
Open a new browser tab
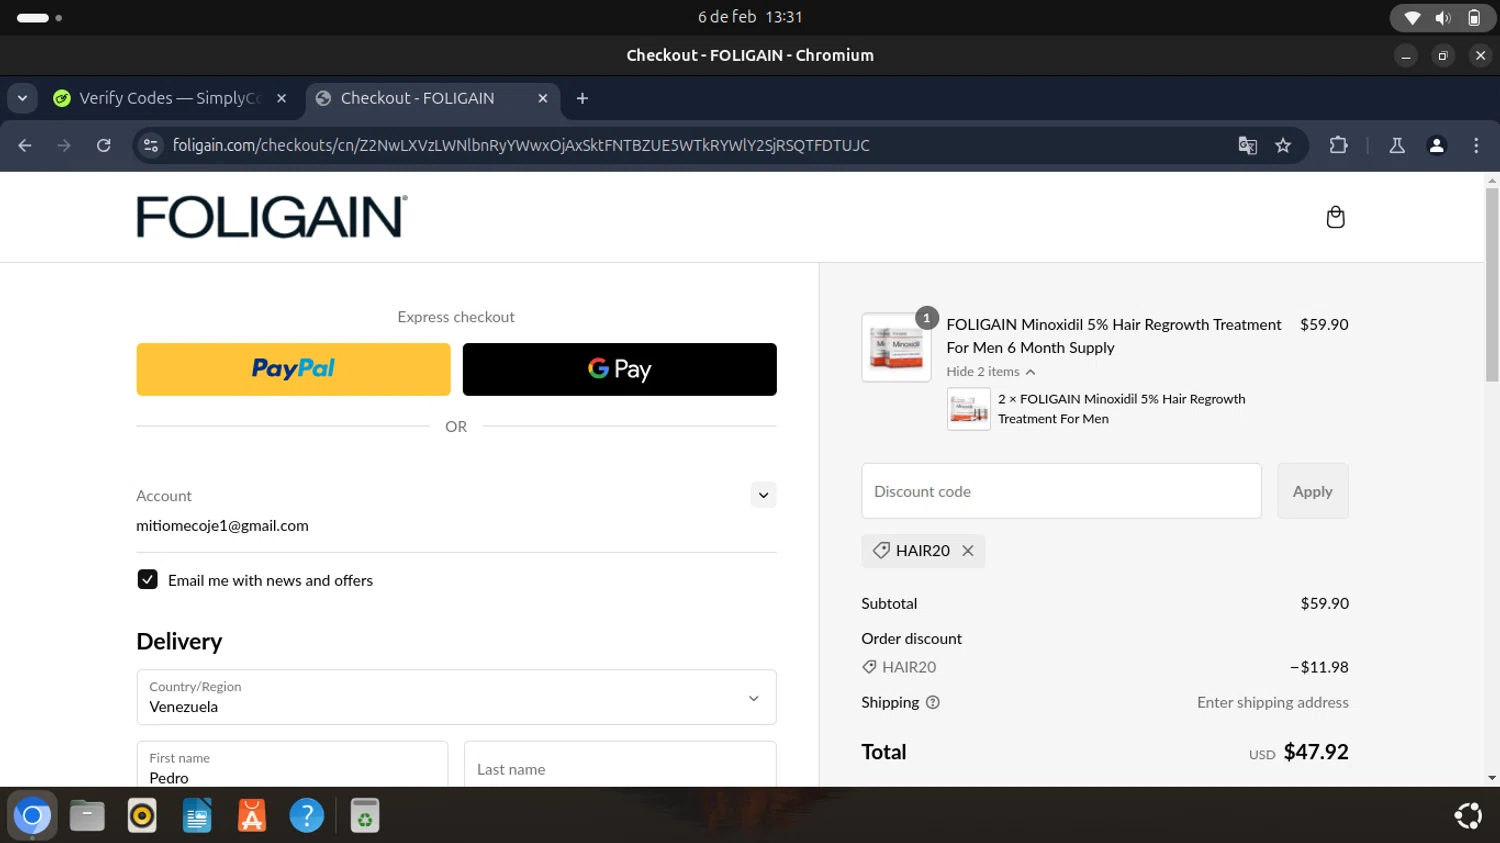pyautogui.click(x=582, y=98)
